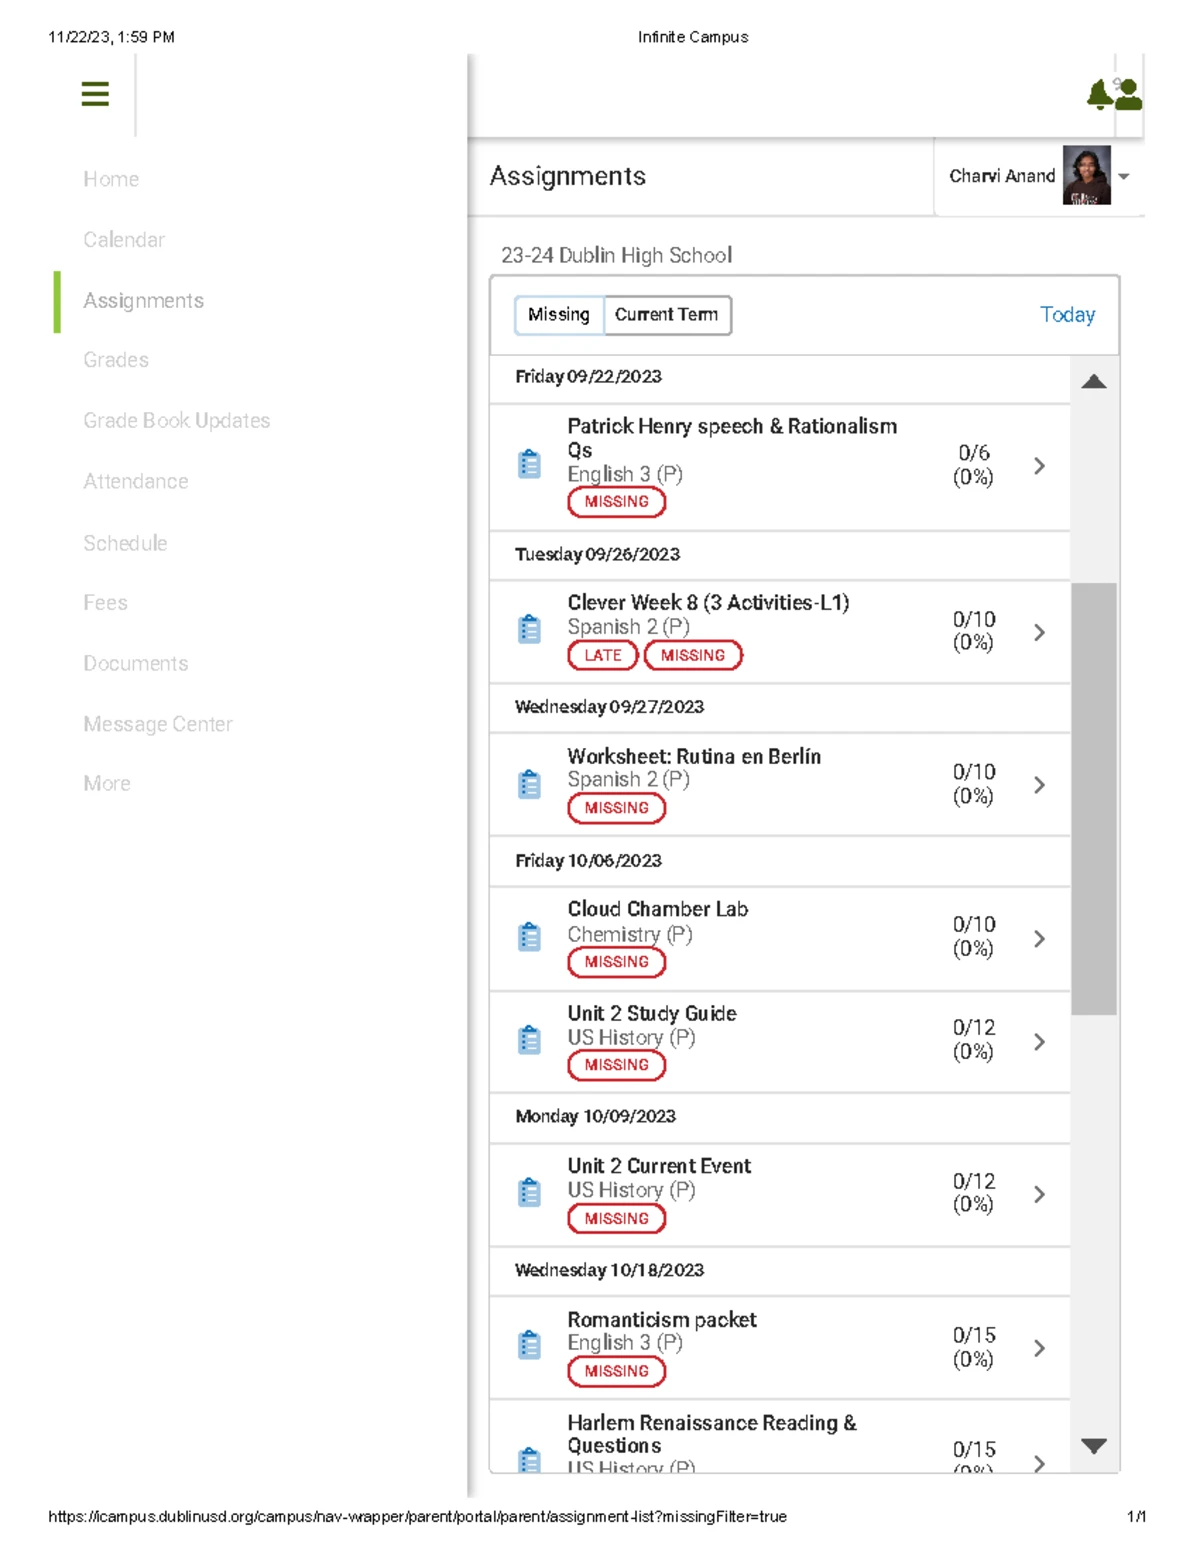Go to Grades in the sidebar
The height and width of the screenshot is (1553, 1200).
coord(116,360)
